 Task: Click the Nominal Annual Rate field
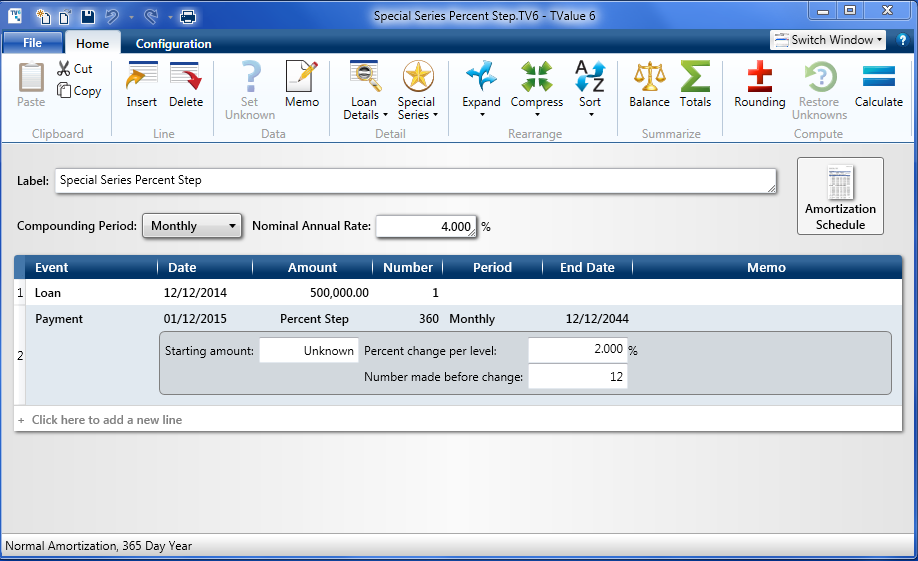pyautogui.click(x=426, y=227)
